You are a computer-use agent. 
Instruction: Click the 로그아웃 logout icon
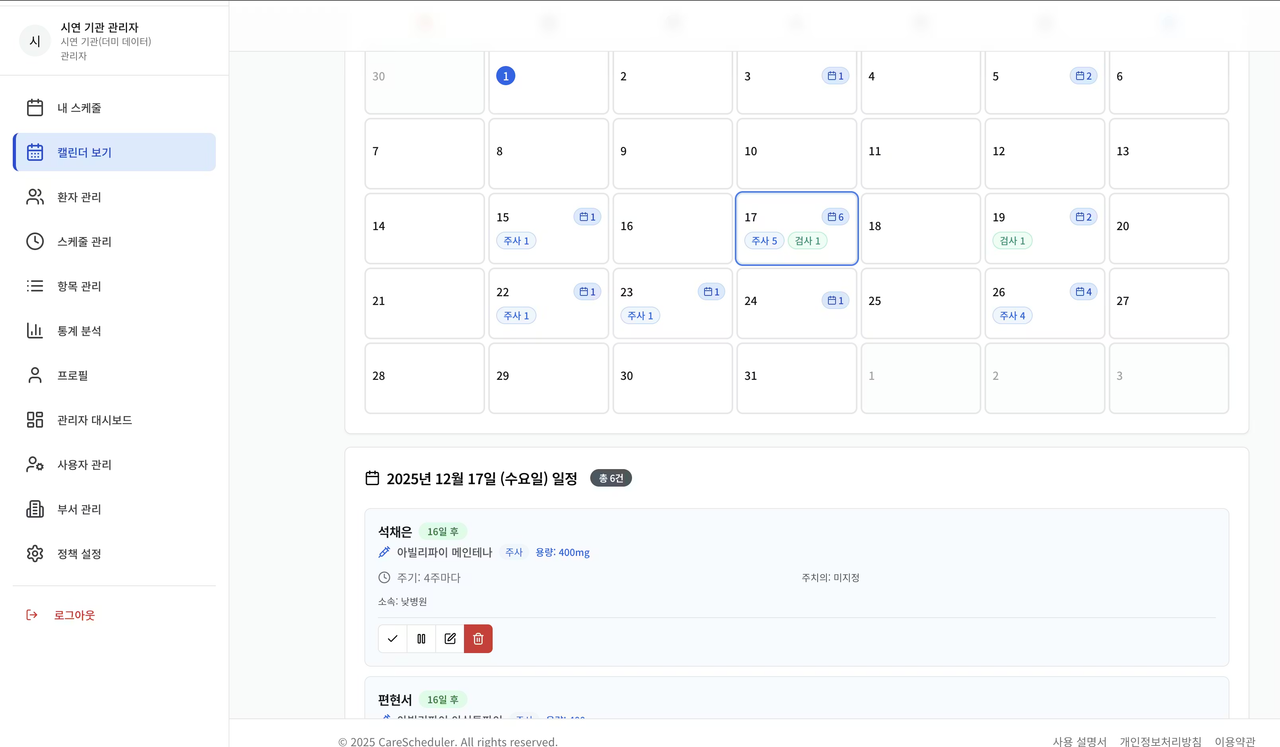click(x=30, y=614)
